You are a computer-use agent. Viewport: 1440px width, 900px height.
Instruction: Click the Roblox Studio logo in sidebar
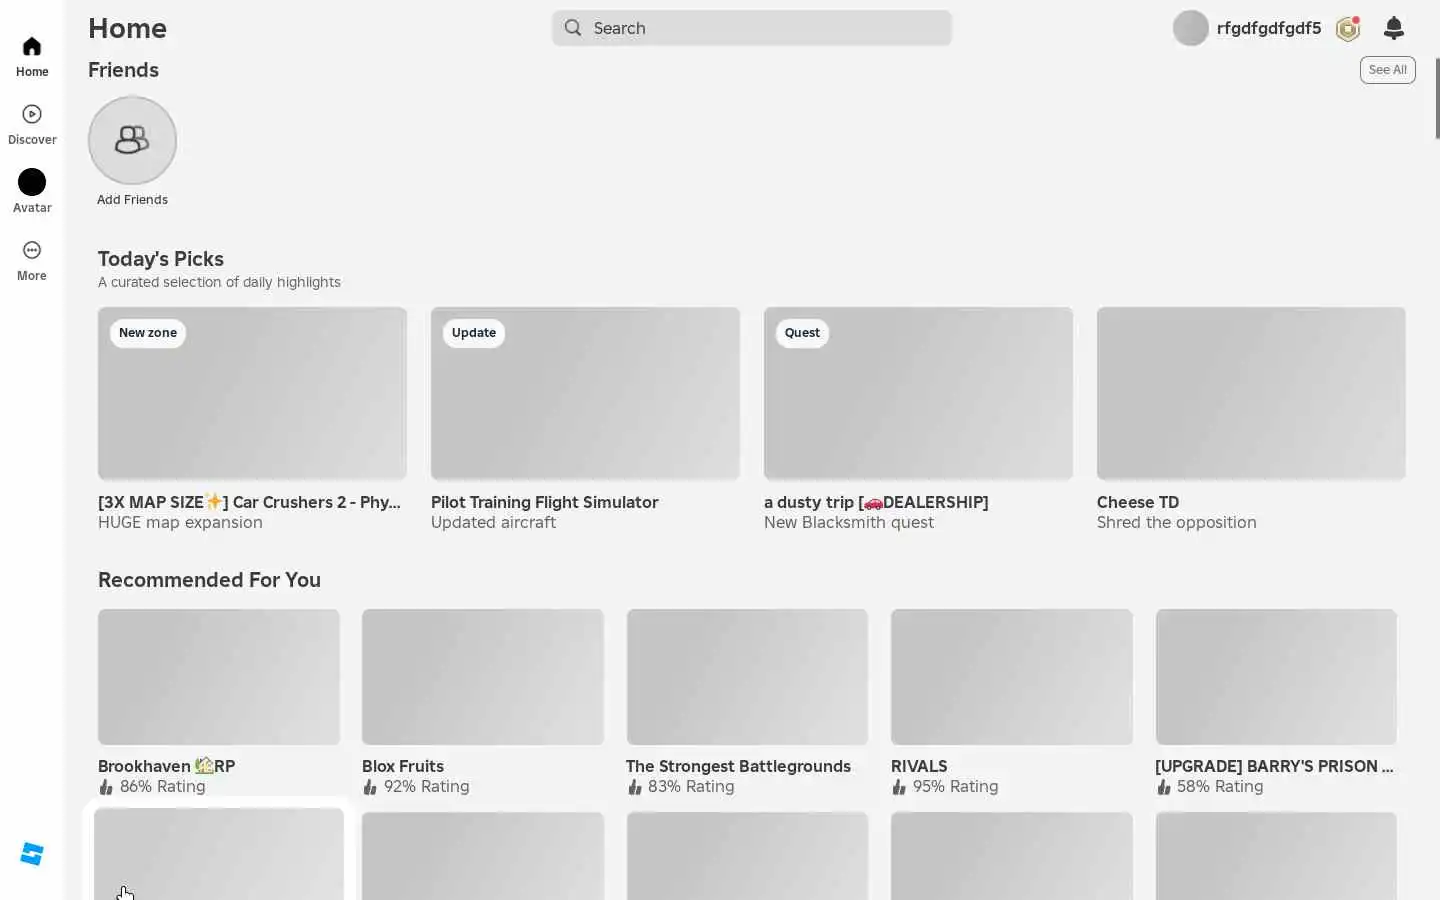[32, 854]
